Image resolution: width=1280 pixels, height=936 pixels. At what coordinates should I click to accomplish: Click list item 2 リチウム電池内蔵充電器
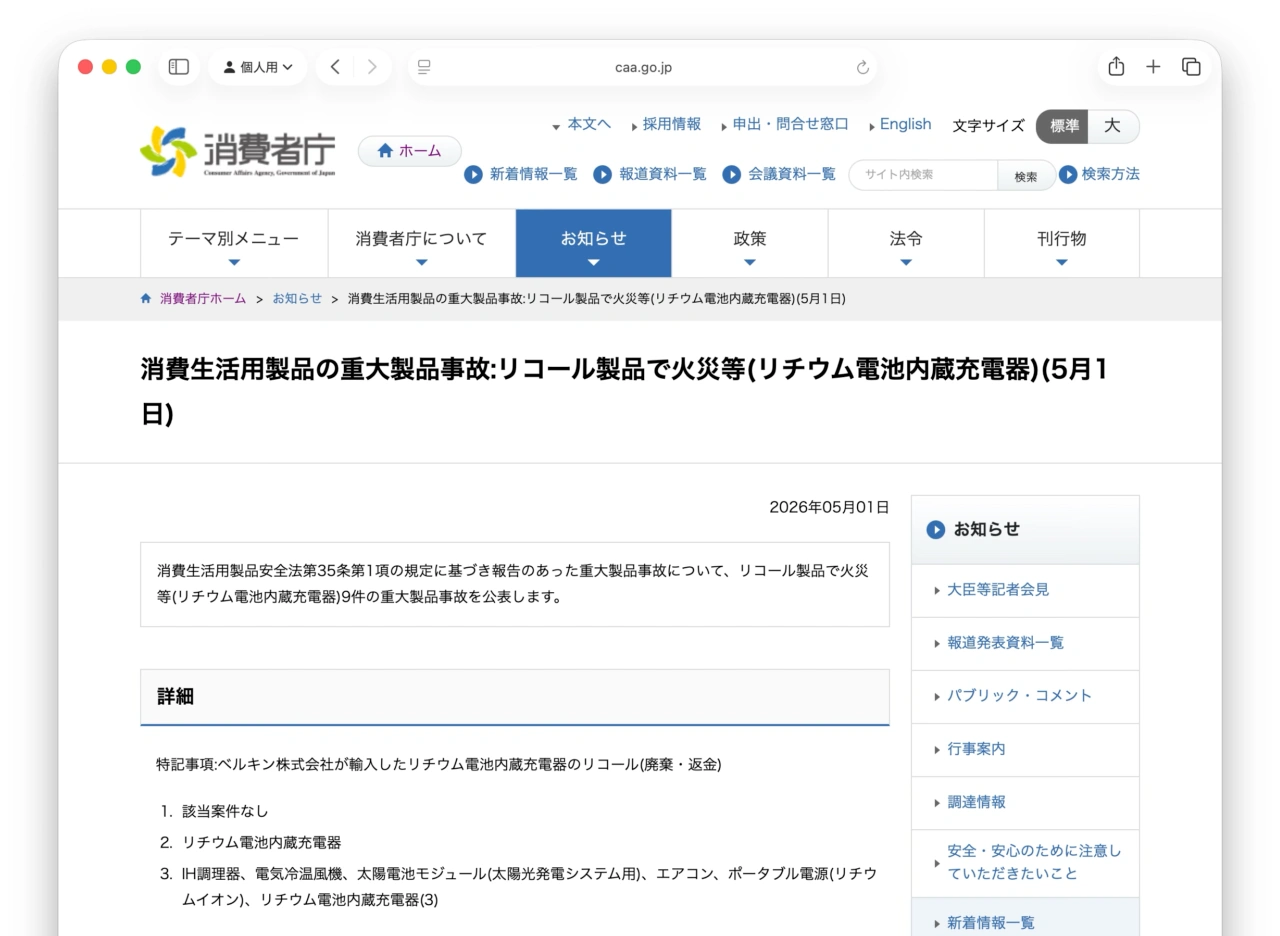click(x=261, y=842)
